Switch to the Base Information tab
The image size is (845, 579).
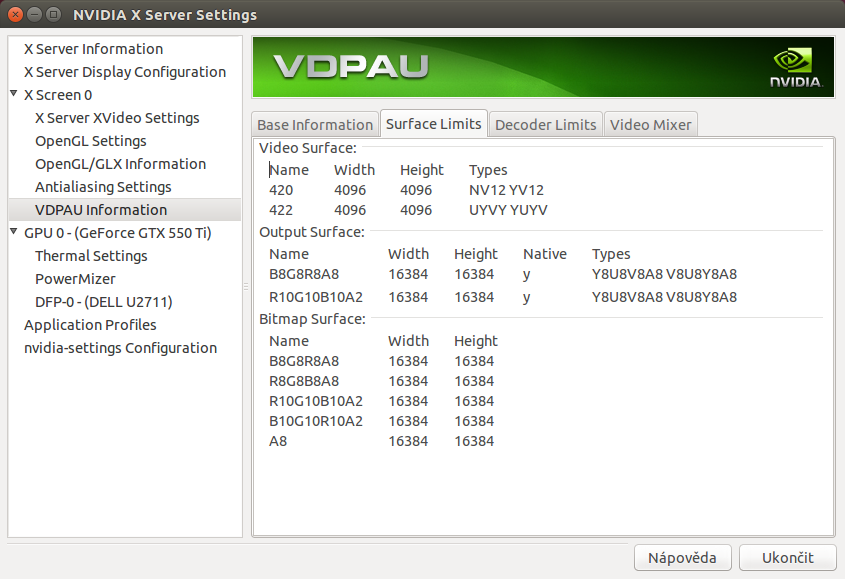(x=315, y=125)
